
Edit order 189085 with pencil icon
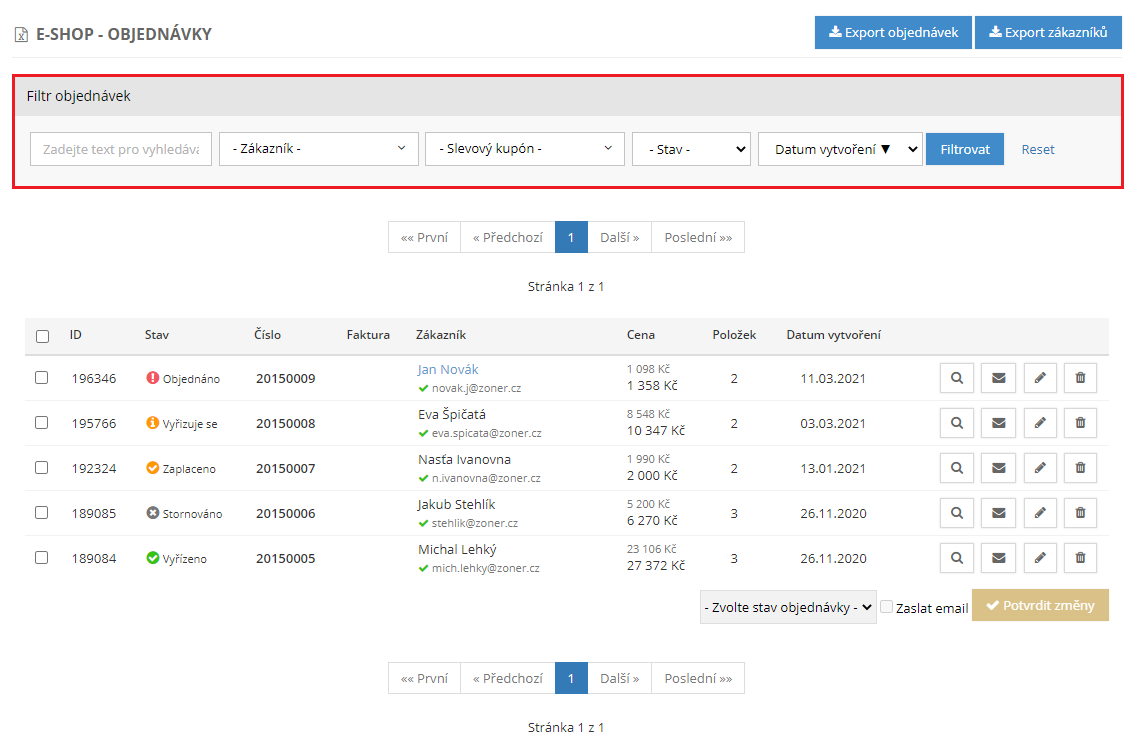coord(1040,513)
